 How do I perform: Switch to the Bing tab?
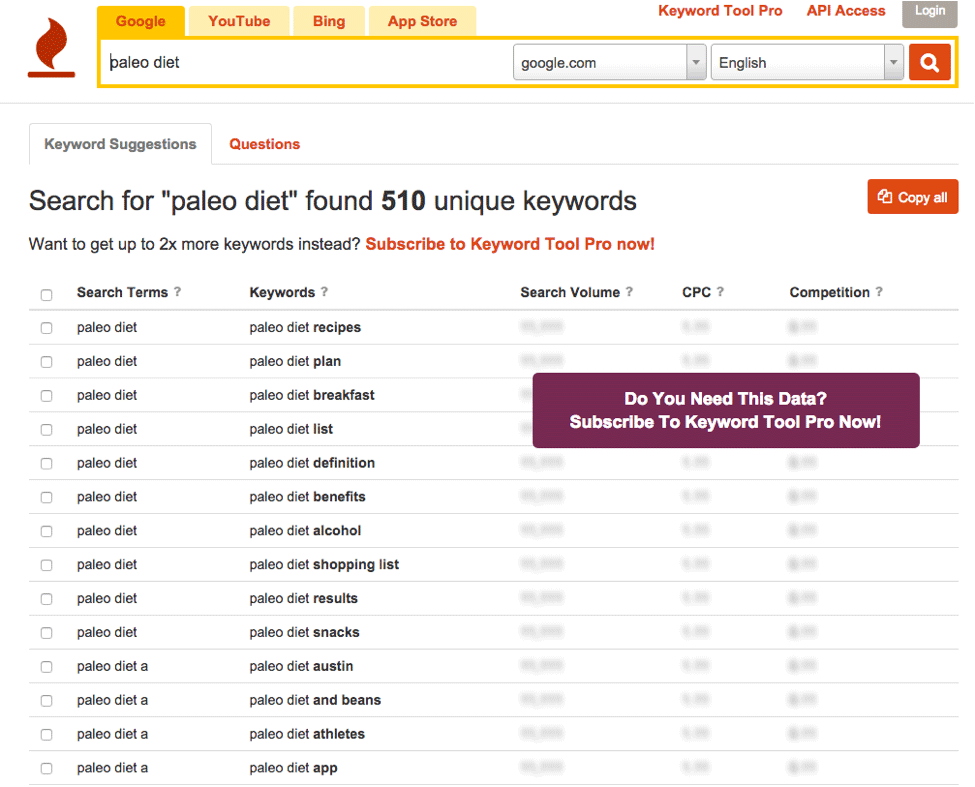[329, 21]
